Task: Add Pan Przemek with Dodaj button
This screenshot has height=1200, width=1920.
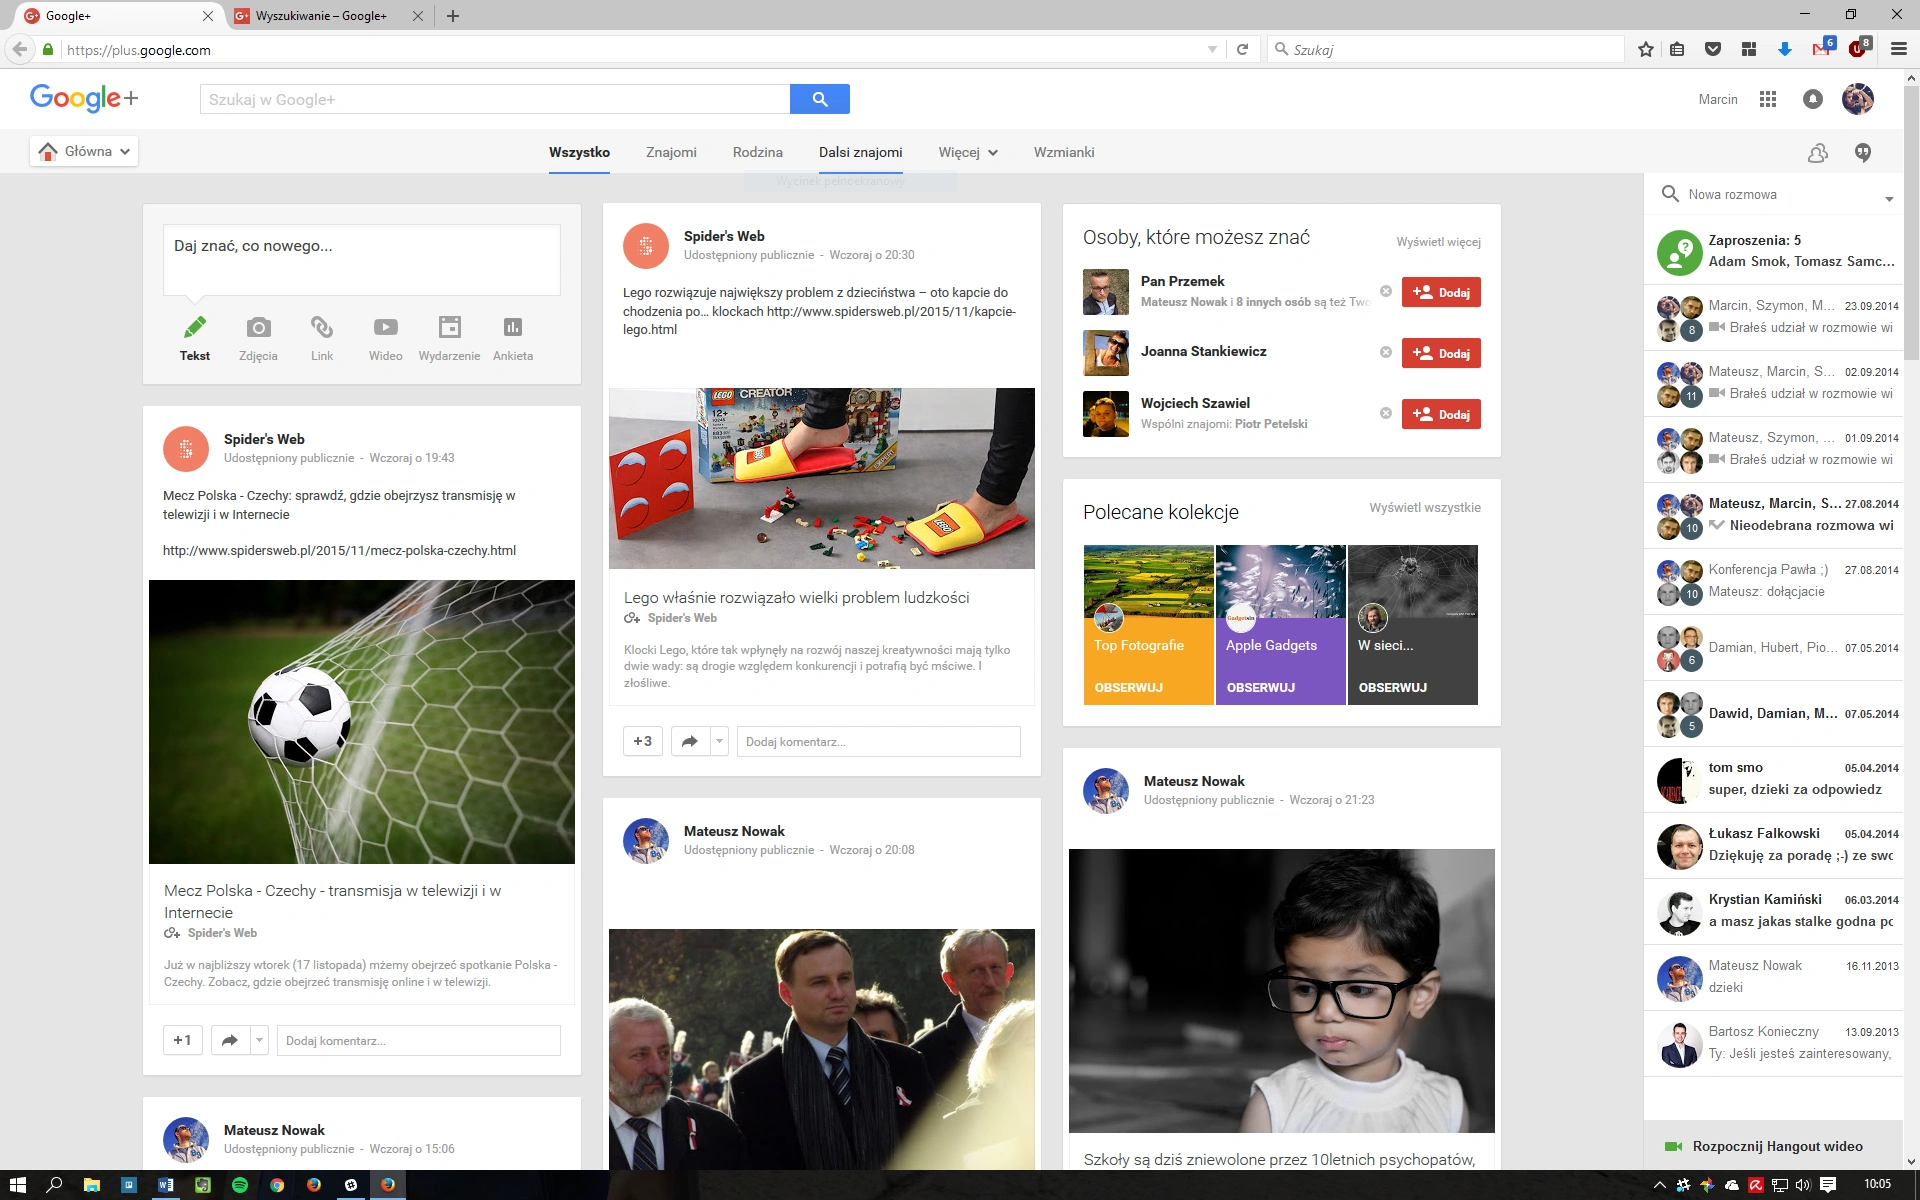Action: point(1441,292)
